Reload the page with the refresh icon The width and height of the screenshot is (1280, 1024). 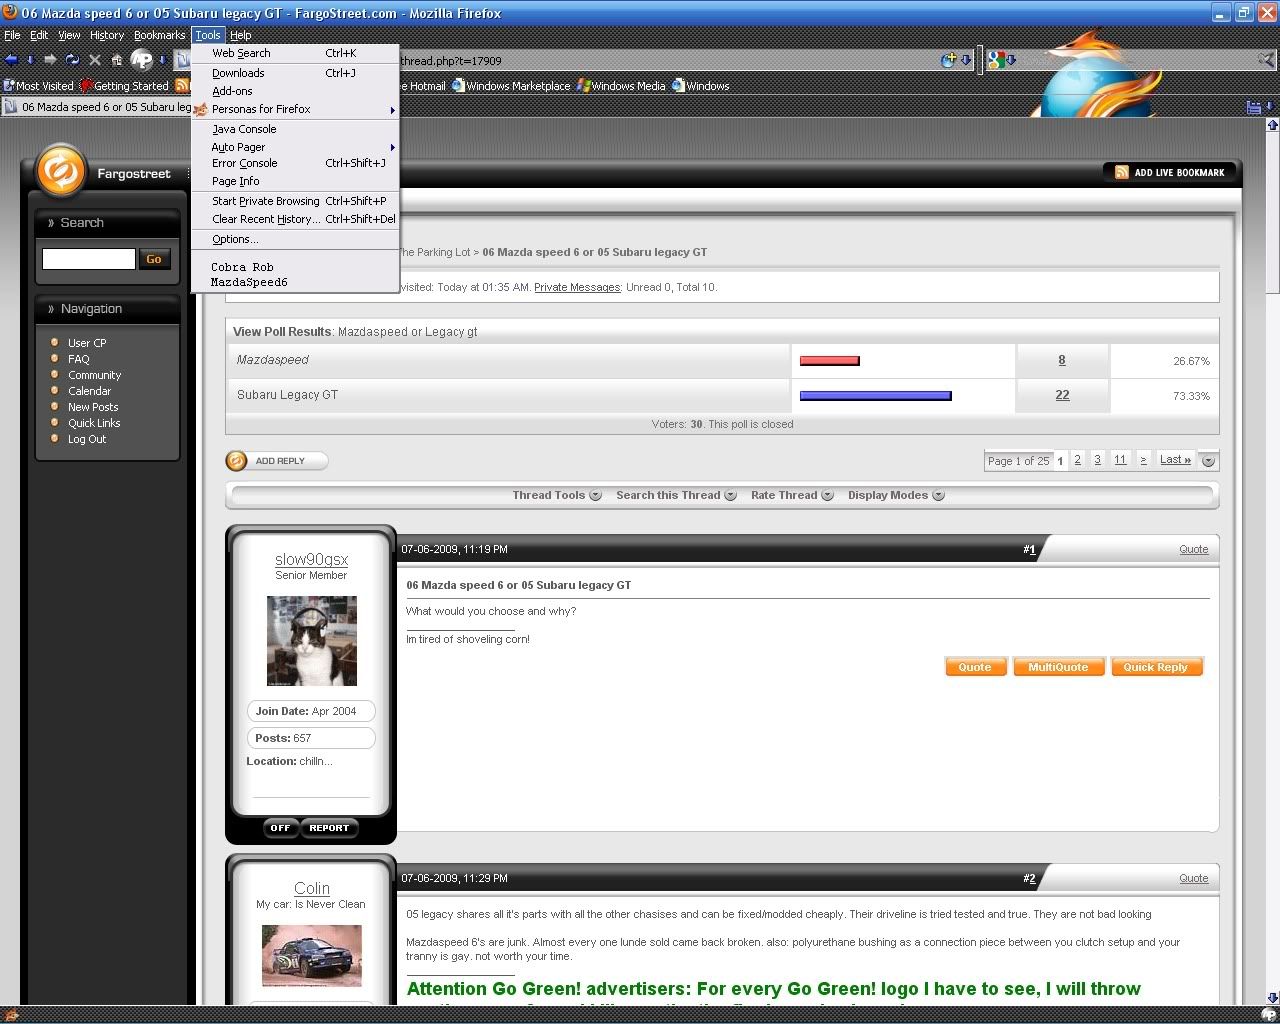click(x=72, y=60)
